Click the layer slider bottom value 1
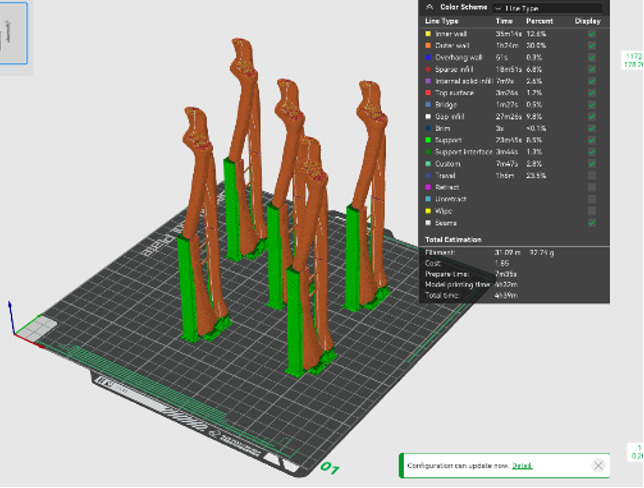 pos(639,447)
